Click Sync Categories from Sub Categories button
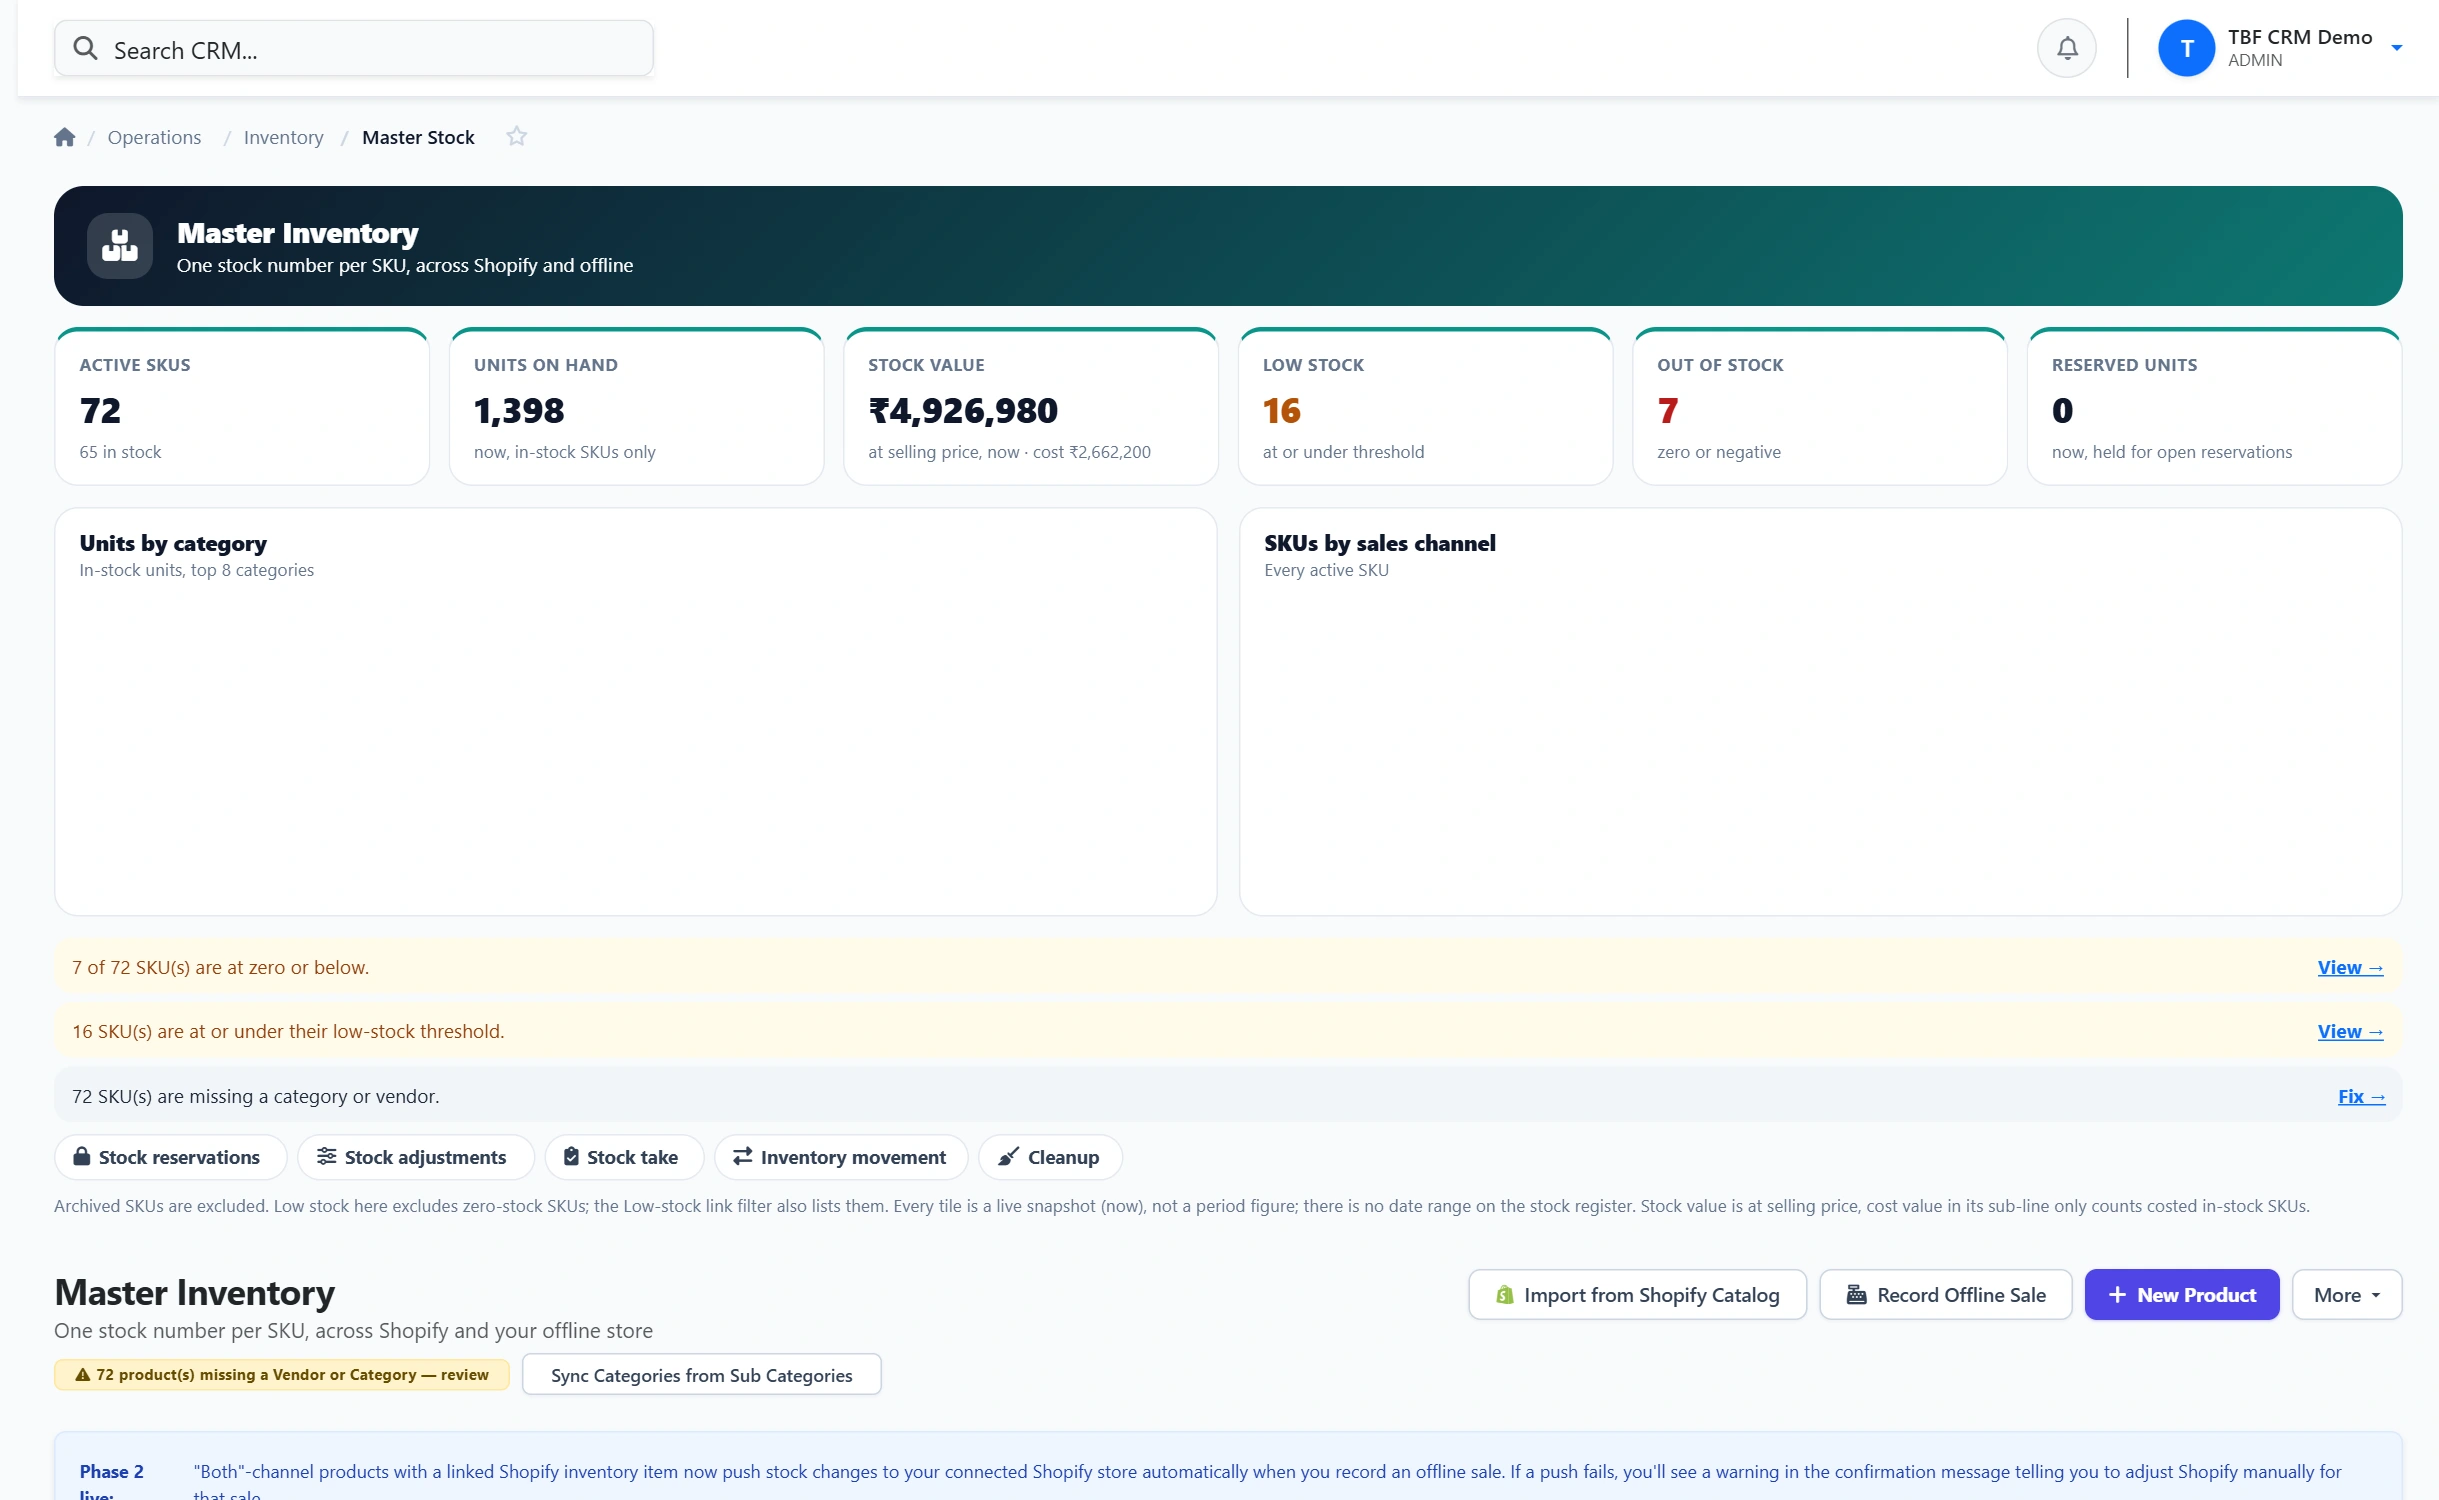The width and height of the screenshot is (2439, 1500). click(701, 1375)
